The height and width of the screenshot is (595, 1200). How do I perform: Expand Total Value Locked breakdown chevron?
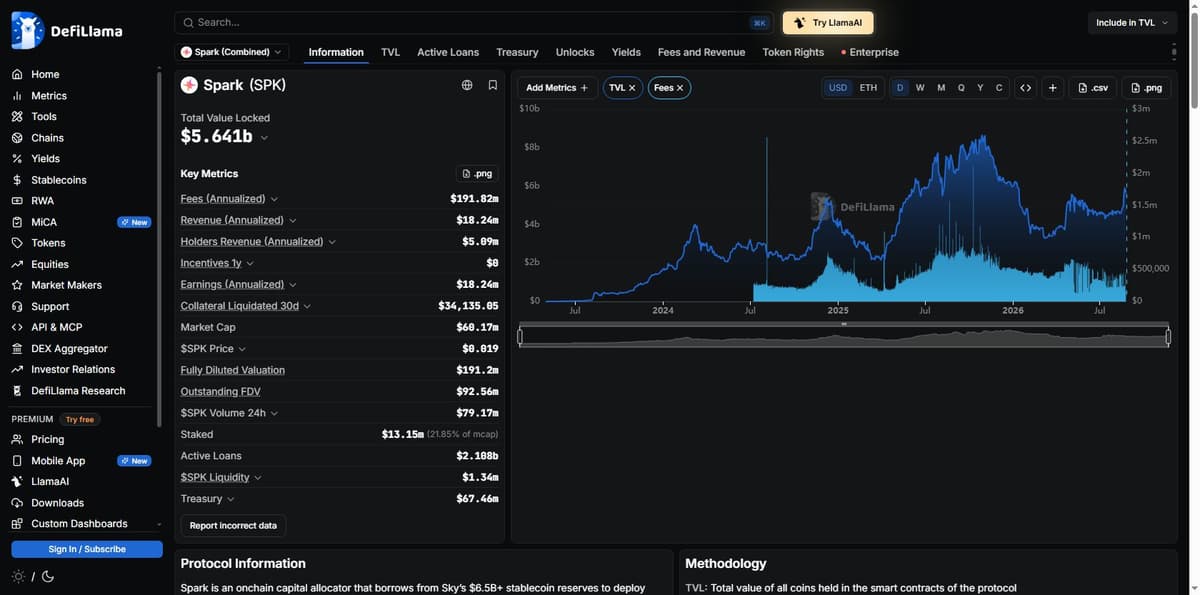click(264, 138)
